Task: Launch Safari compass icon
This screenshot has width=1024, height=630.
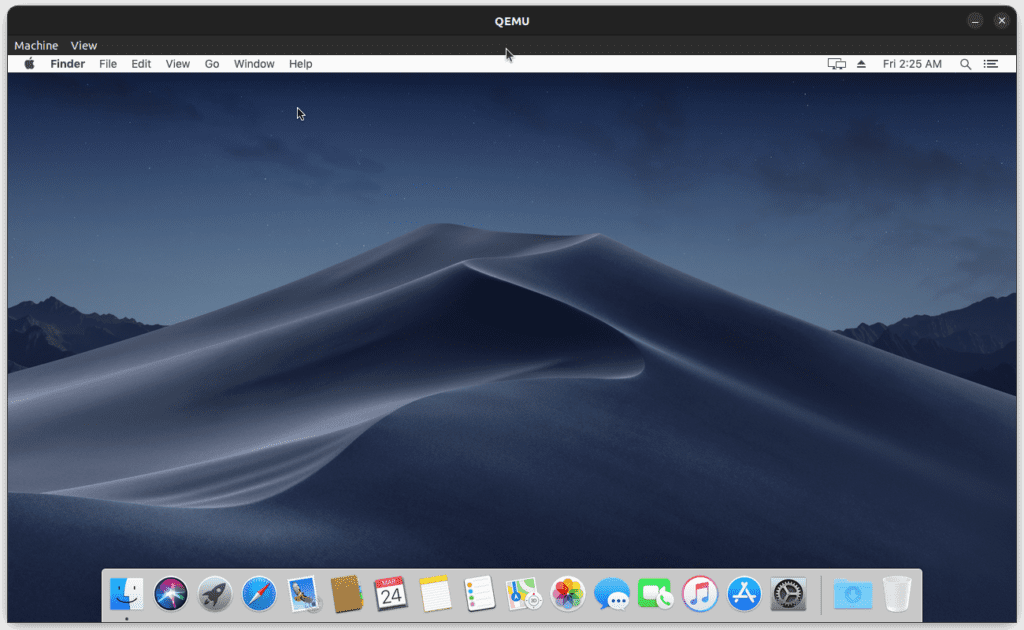Action: point(259,594)
